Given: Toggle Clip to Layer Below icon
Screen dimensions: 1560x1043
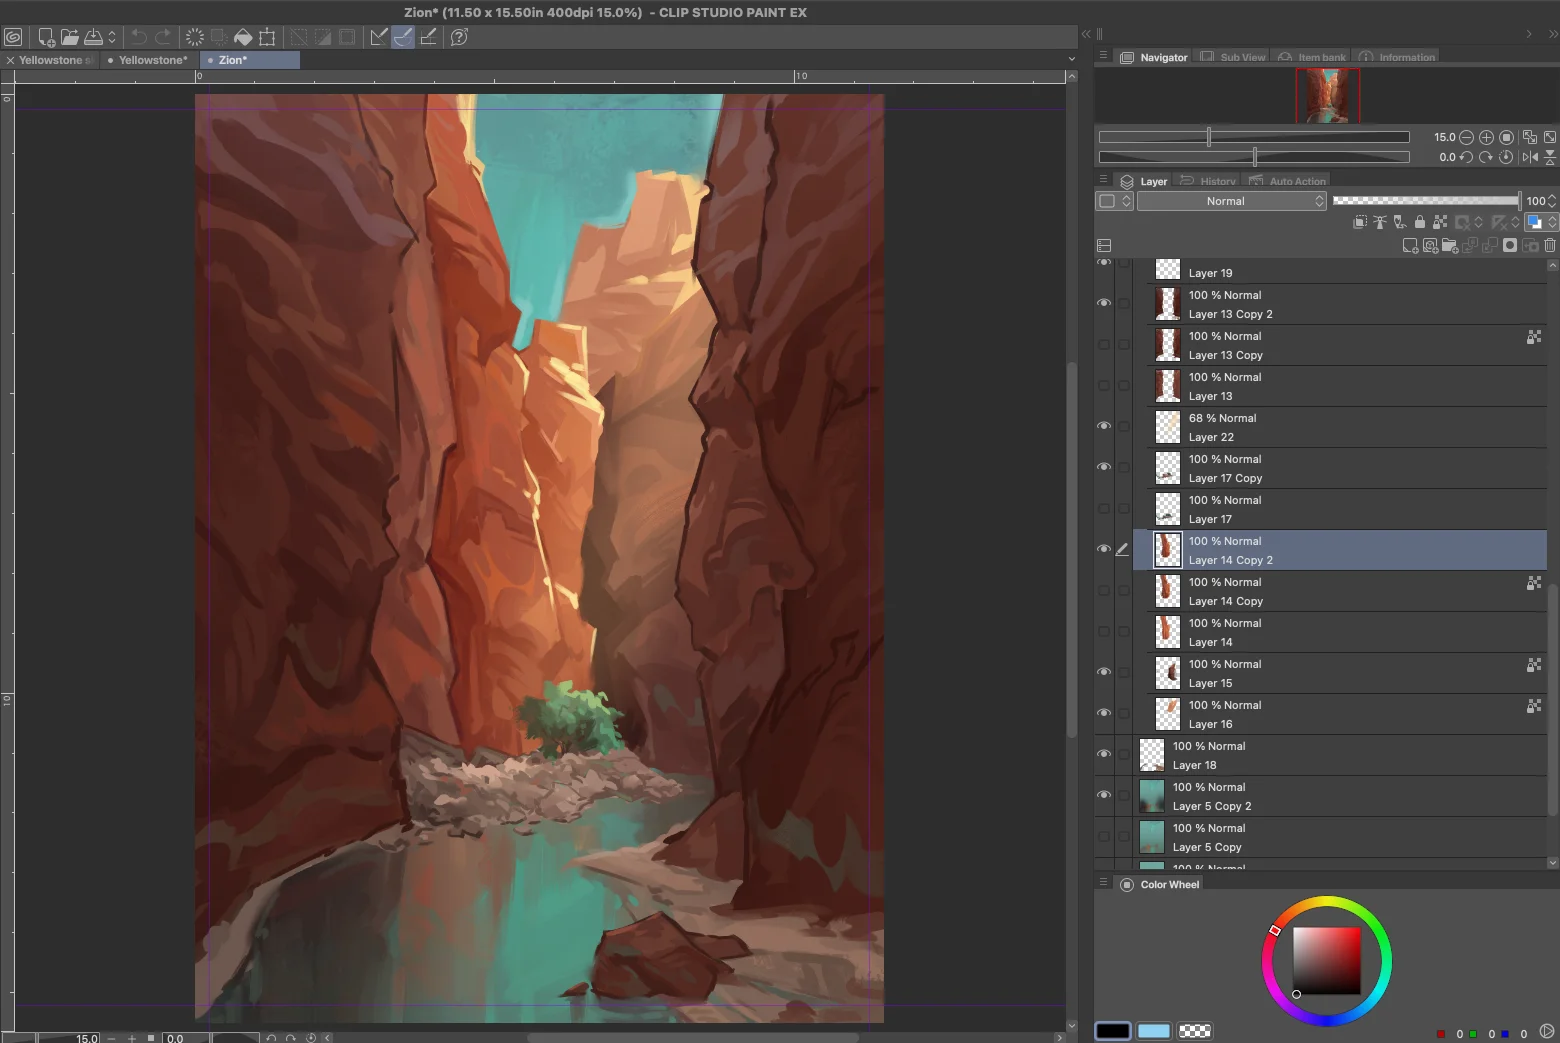Looking at the screenshot, I should click(x=1360, y=222).
